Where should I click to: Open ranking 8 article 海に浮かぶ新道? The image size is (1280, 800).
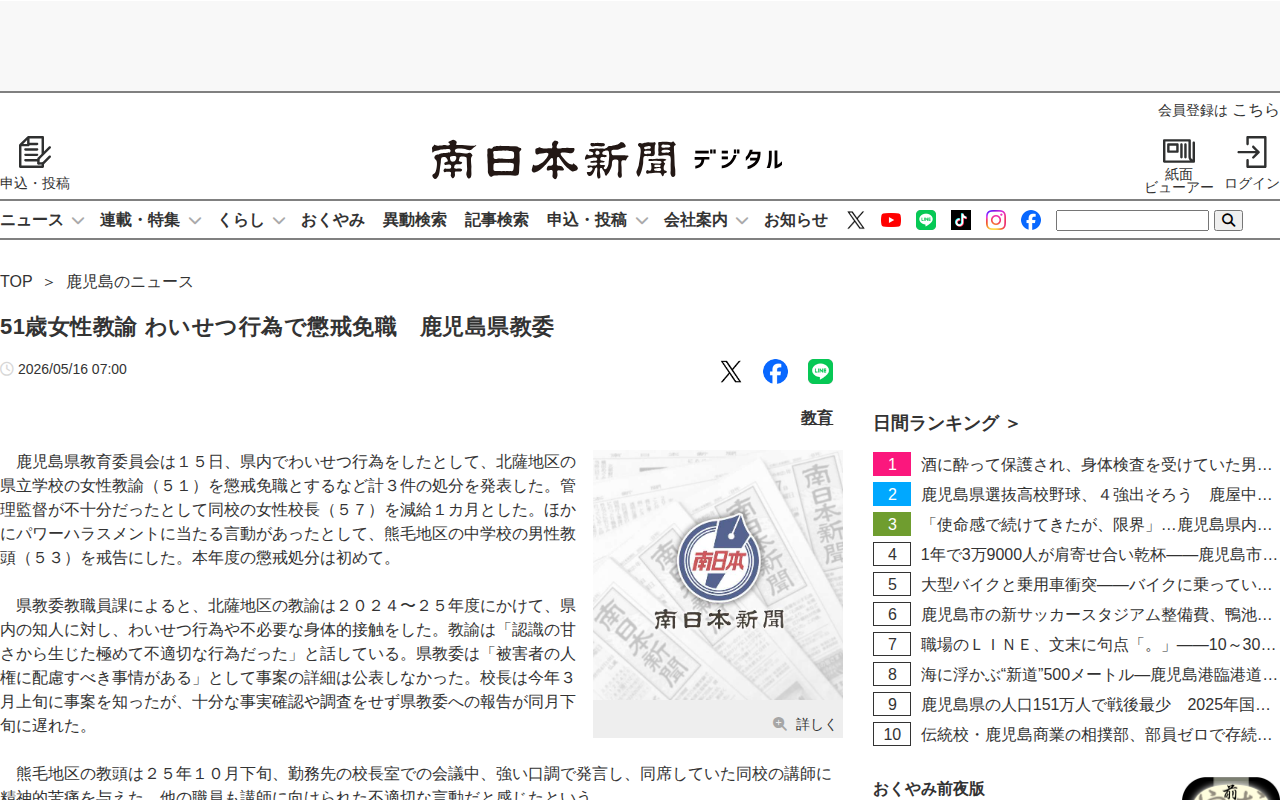tap(1099, 674)
